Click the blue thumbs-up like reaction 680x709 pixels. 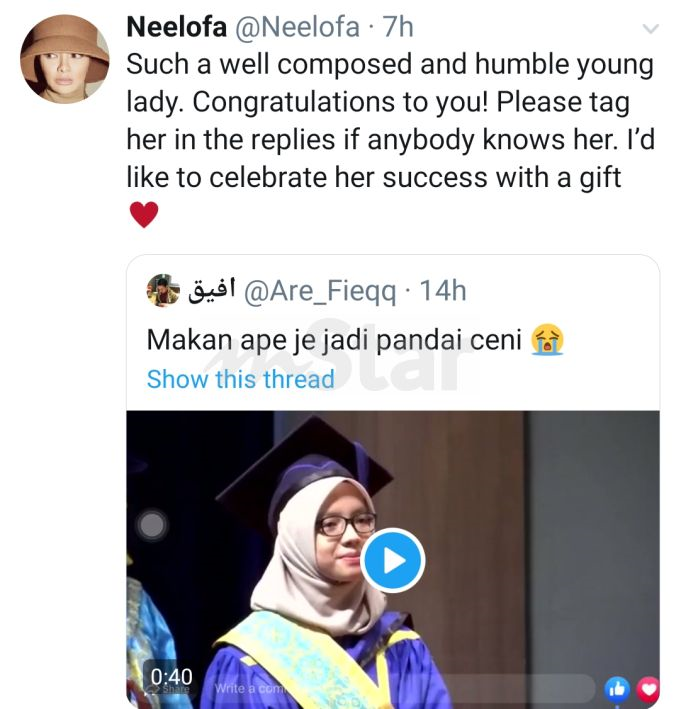[617, 687]
